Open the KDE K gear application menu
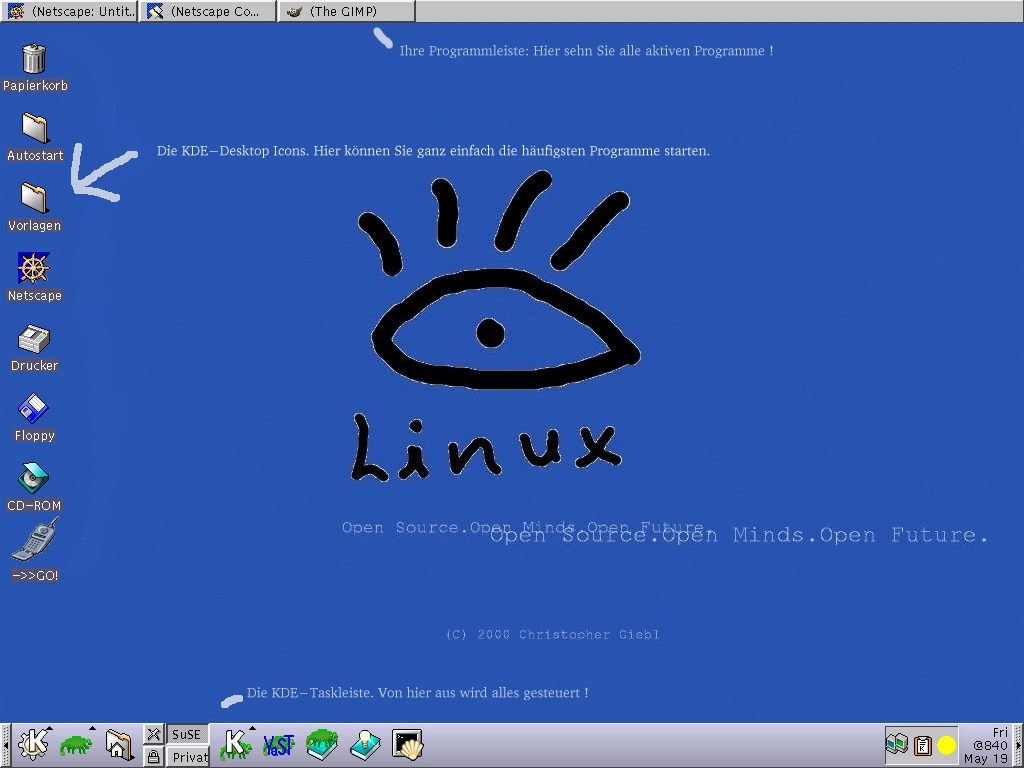Screen dimensions: 1024x768 coord(34,744)
